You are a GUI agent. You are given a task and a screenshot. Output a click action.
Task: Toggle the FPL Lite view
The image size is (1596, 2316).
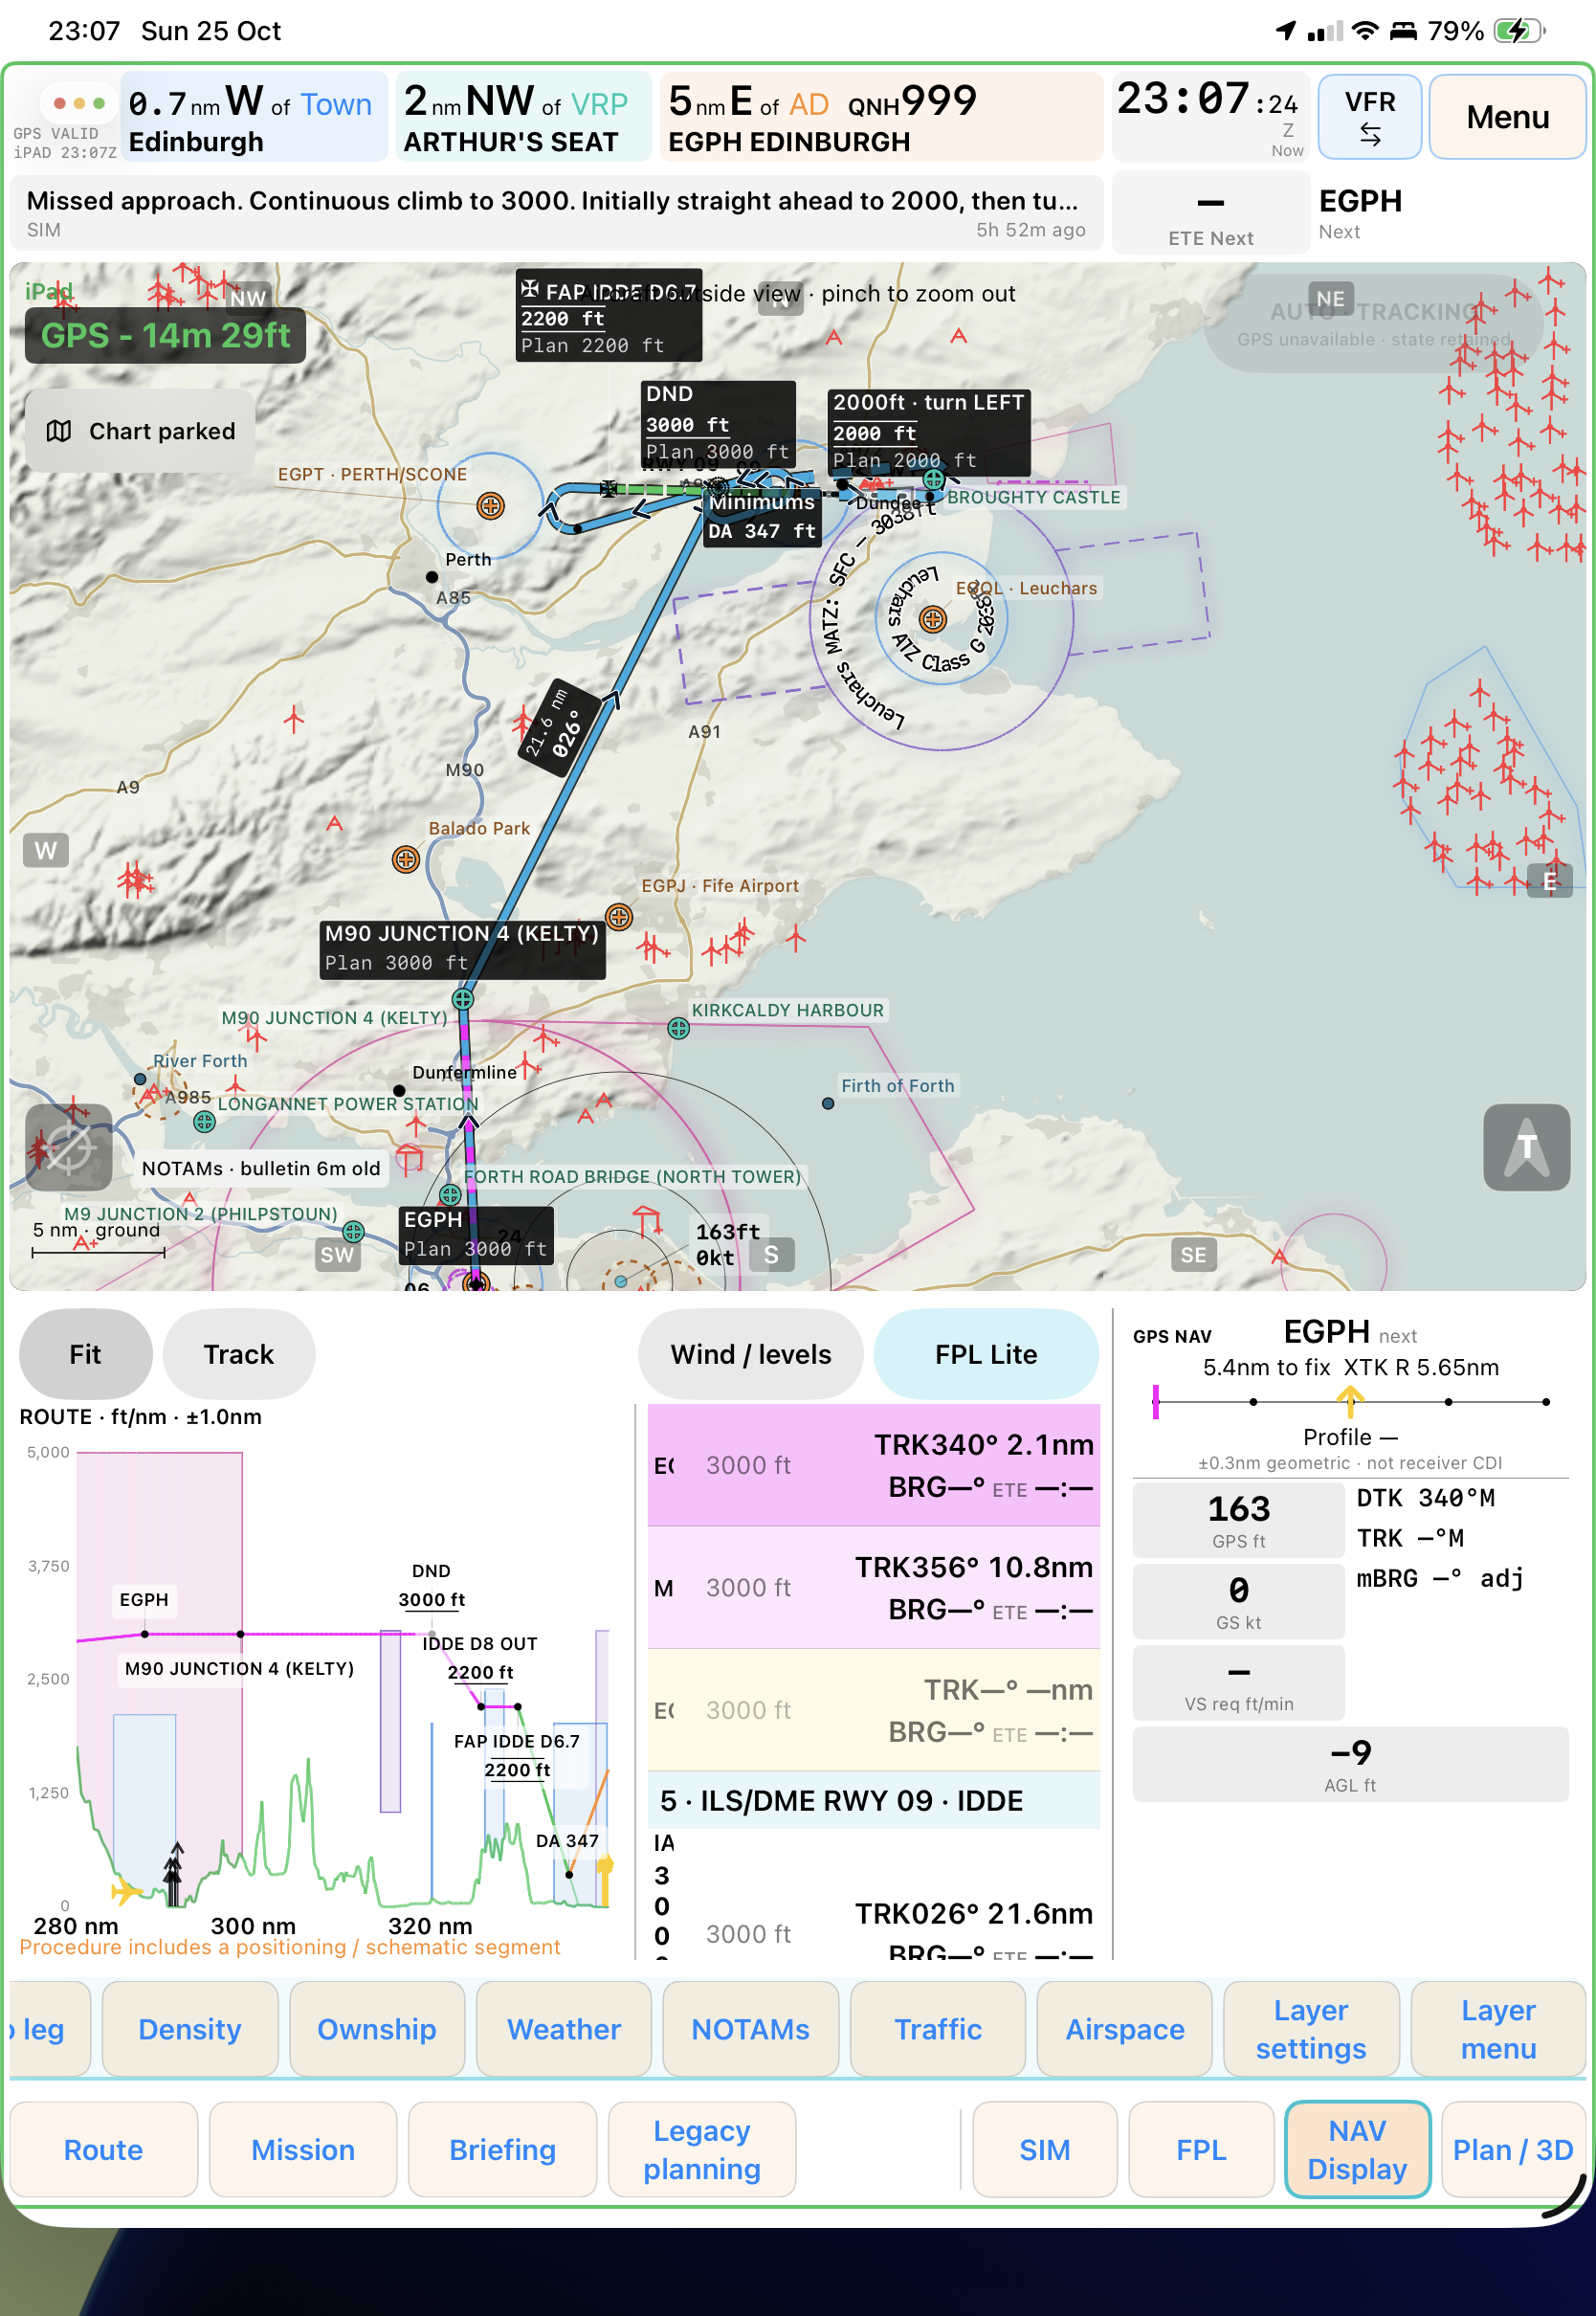(985, 1354)
